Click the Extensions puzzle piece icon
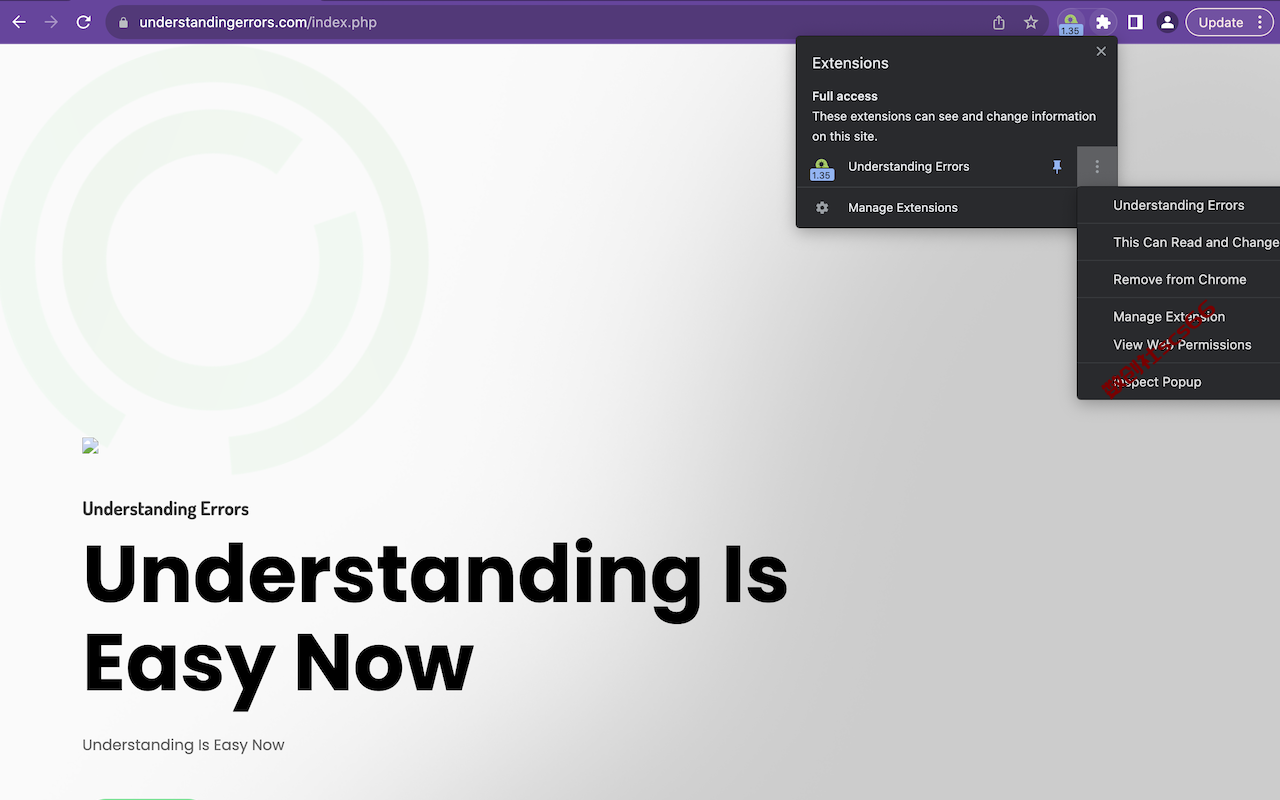Viewport: 1280px width, 800px height. coord(1103,22)
